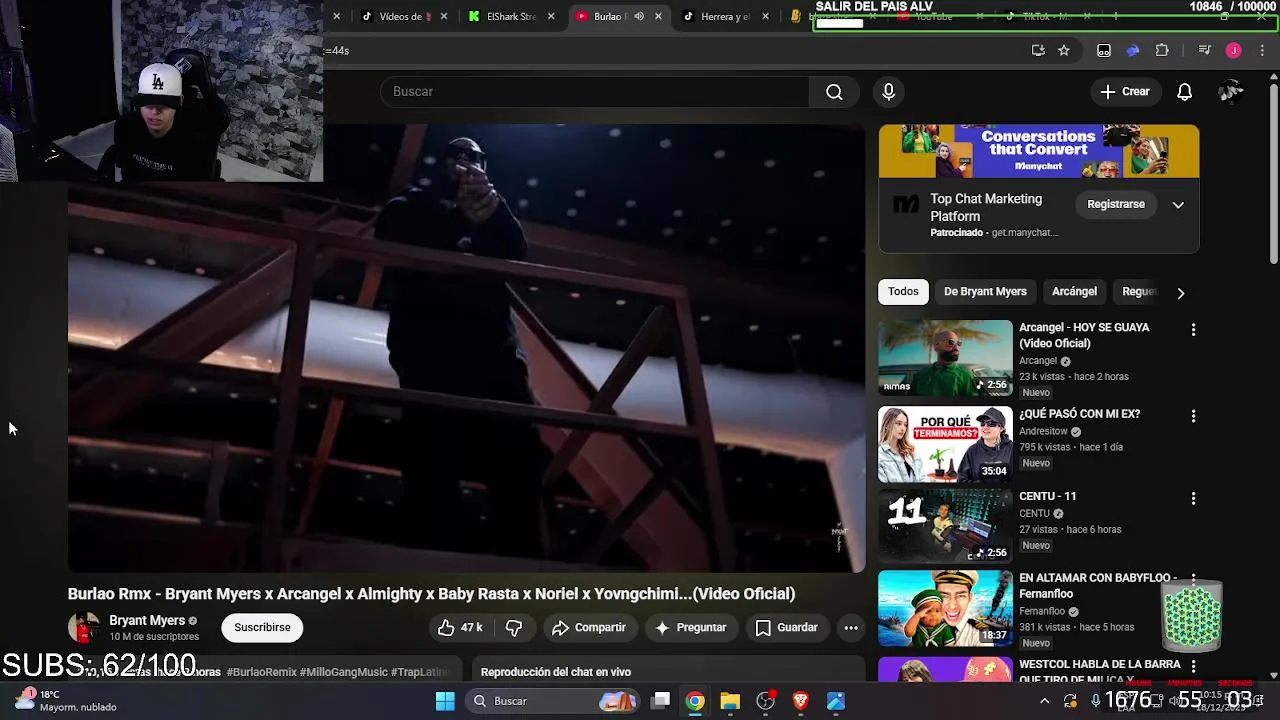Click the install app icon in address bar
The image size is (1280, 720).
1038,51
